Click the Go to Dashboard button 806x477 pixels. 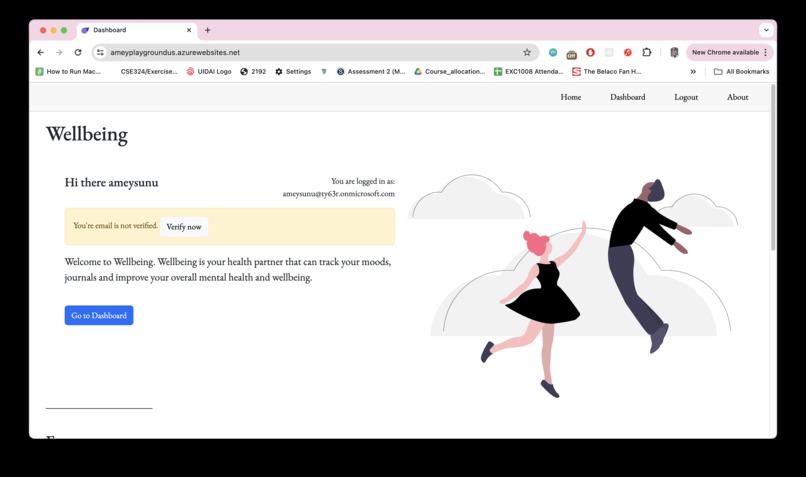pyautogui.click(x=99, y=316)
